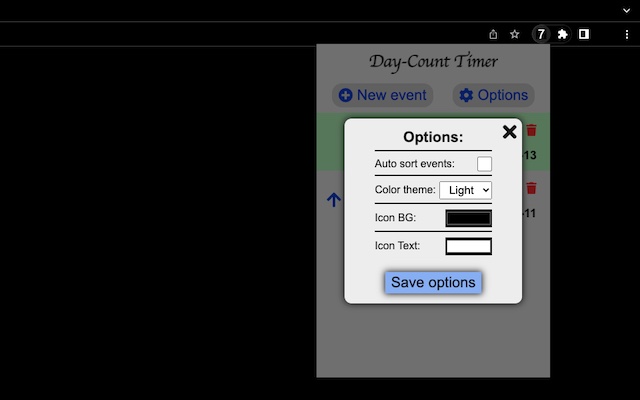Screen dimensions: 640x400
Task: Pick the Icon Text white color swatch
Action: tap(469, 247)
